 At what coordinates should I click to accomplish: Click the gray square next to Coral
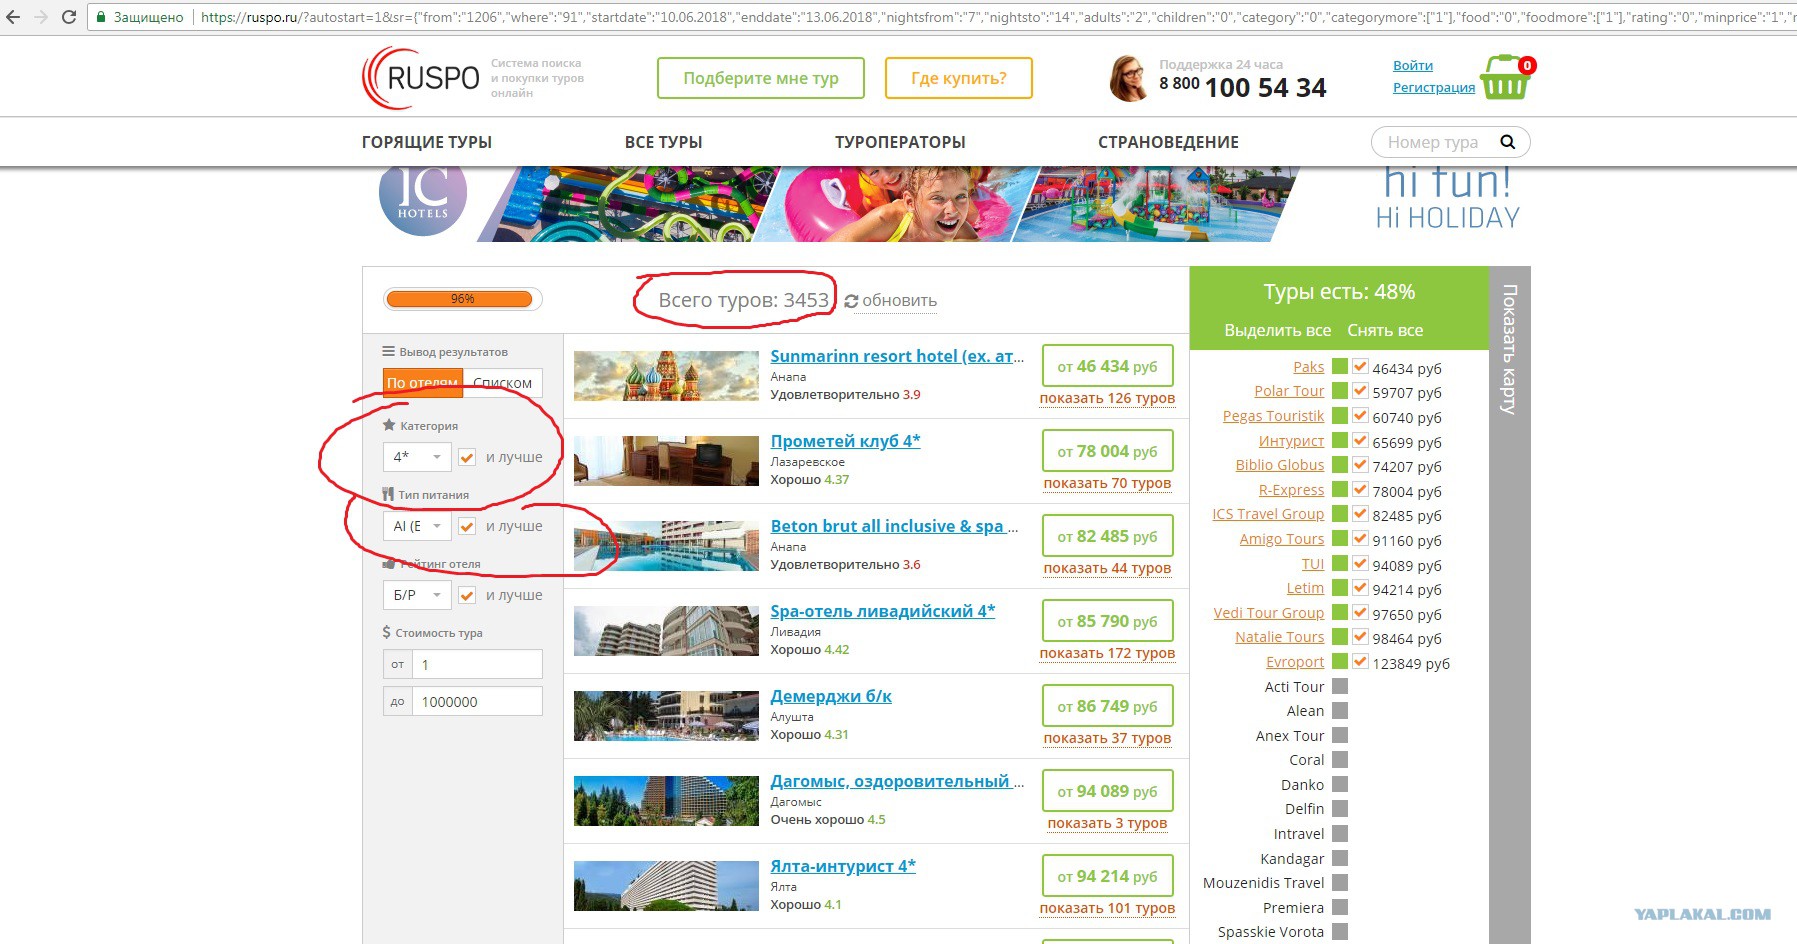pos(1340,760)
